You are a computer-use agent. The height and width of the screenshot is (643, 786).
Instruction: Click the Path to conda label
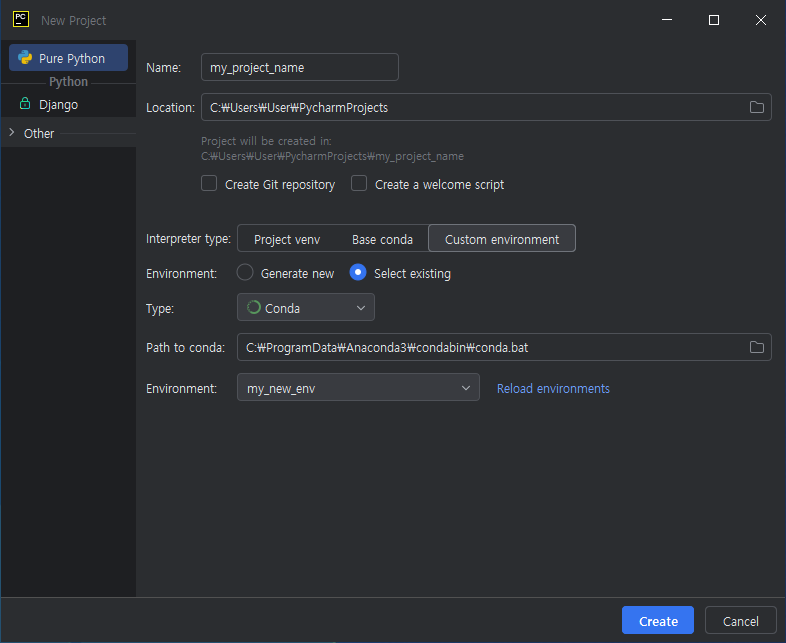click(185, 347)
